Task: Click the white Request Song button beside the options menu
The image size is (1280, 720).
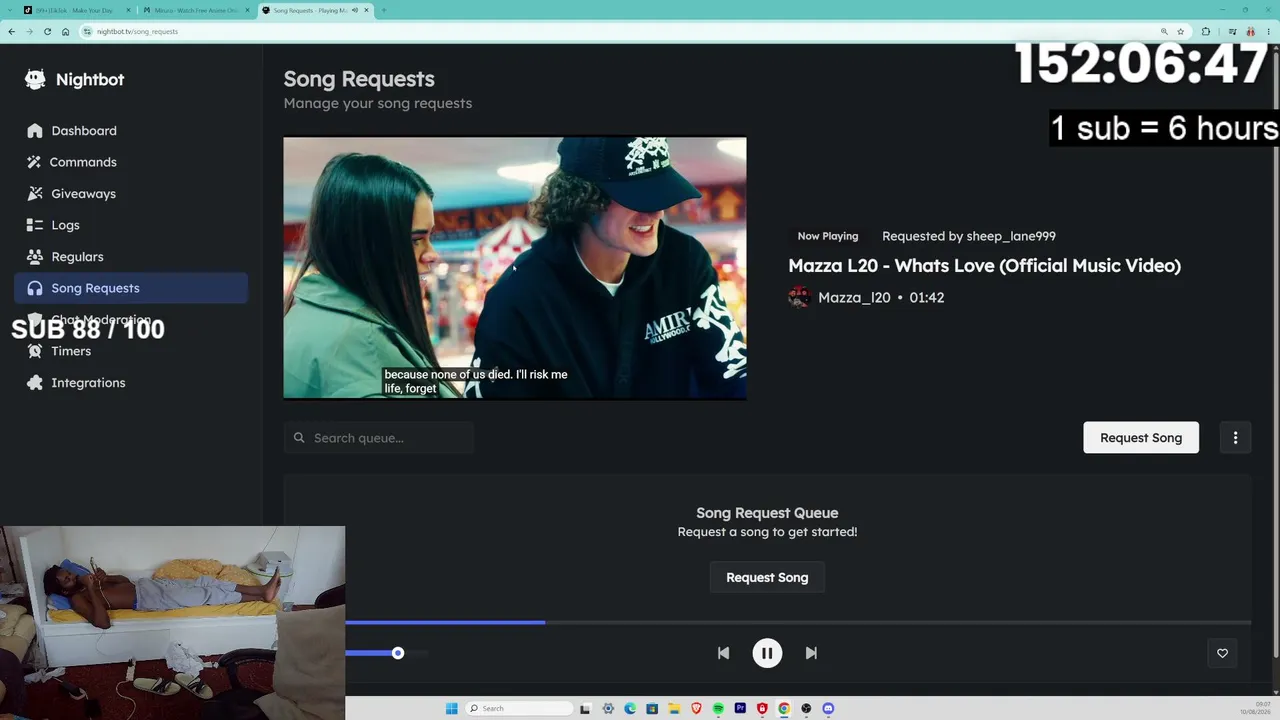Action: pyautogui.click(x=1141, y=438)
